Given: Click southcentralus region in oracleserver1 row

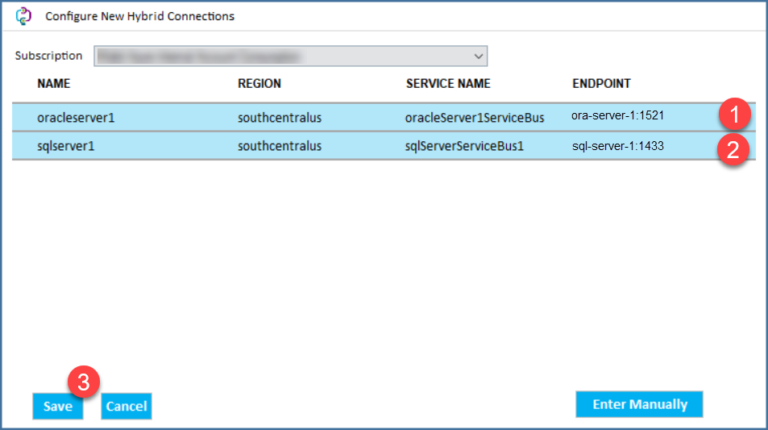Looking at the screenshot, I should (x=279, y=118).
